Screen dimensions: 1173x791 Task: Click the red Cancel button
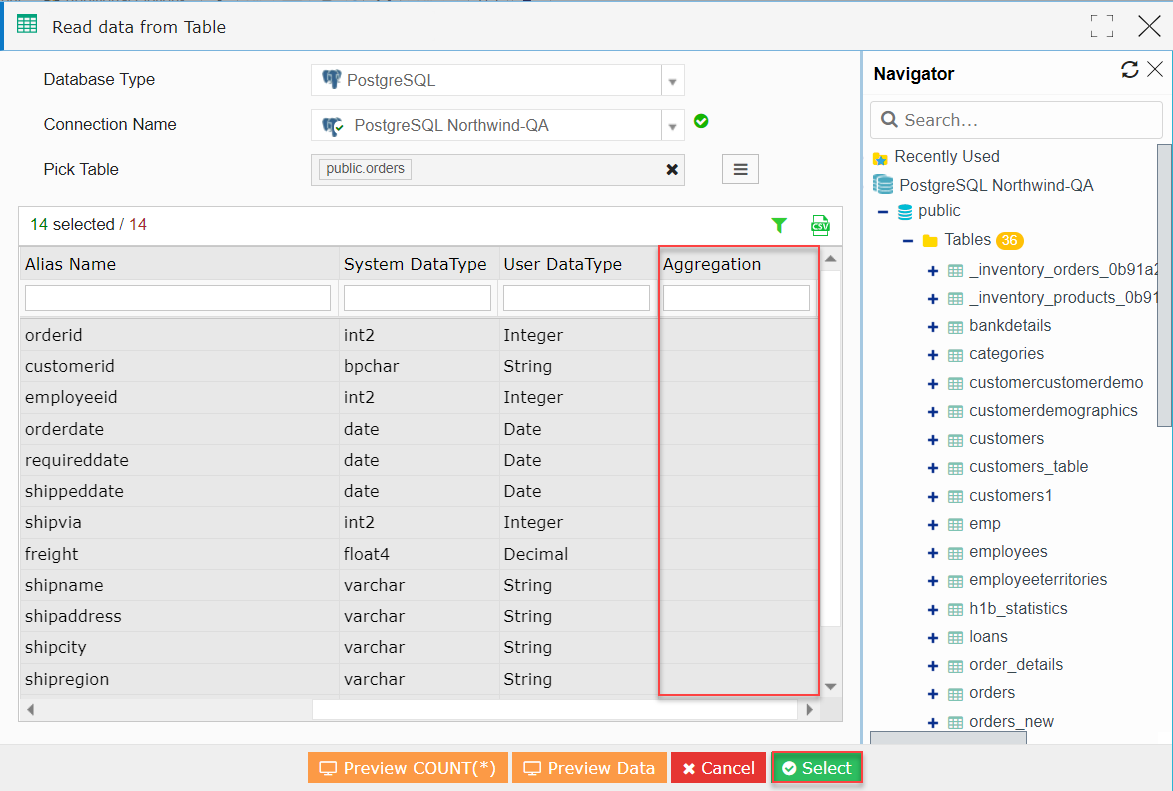718,768
